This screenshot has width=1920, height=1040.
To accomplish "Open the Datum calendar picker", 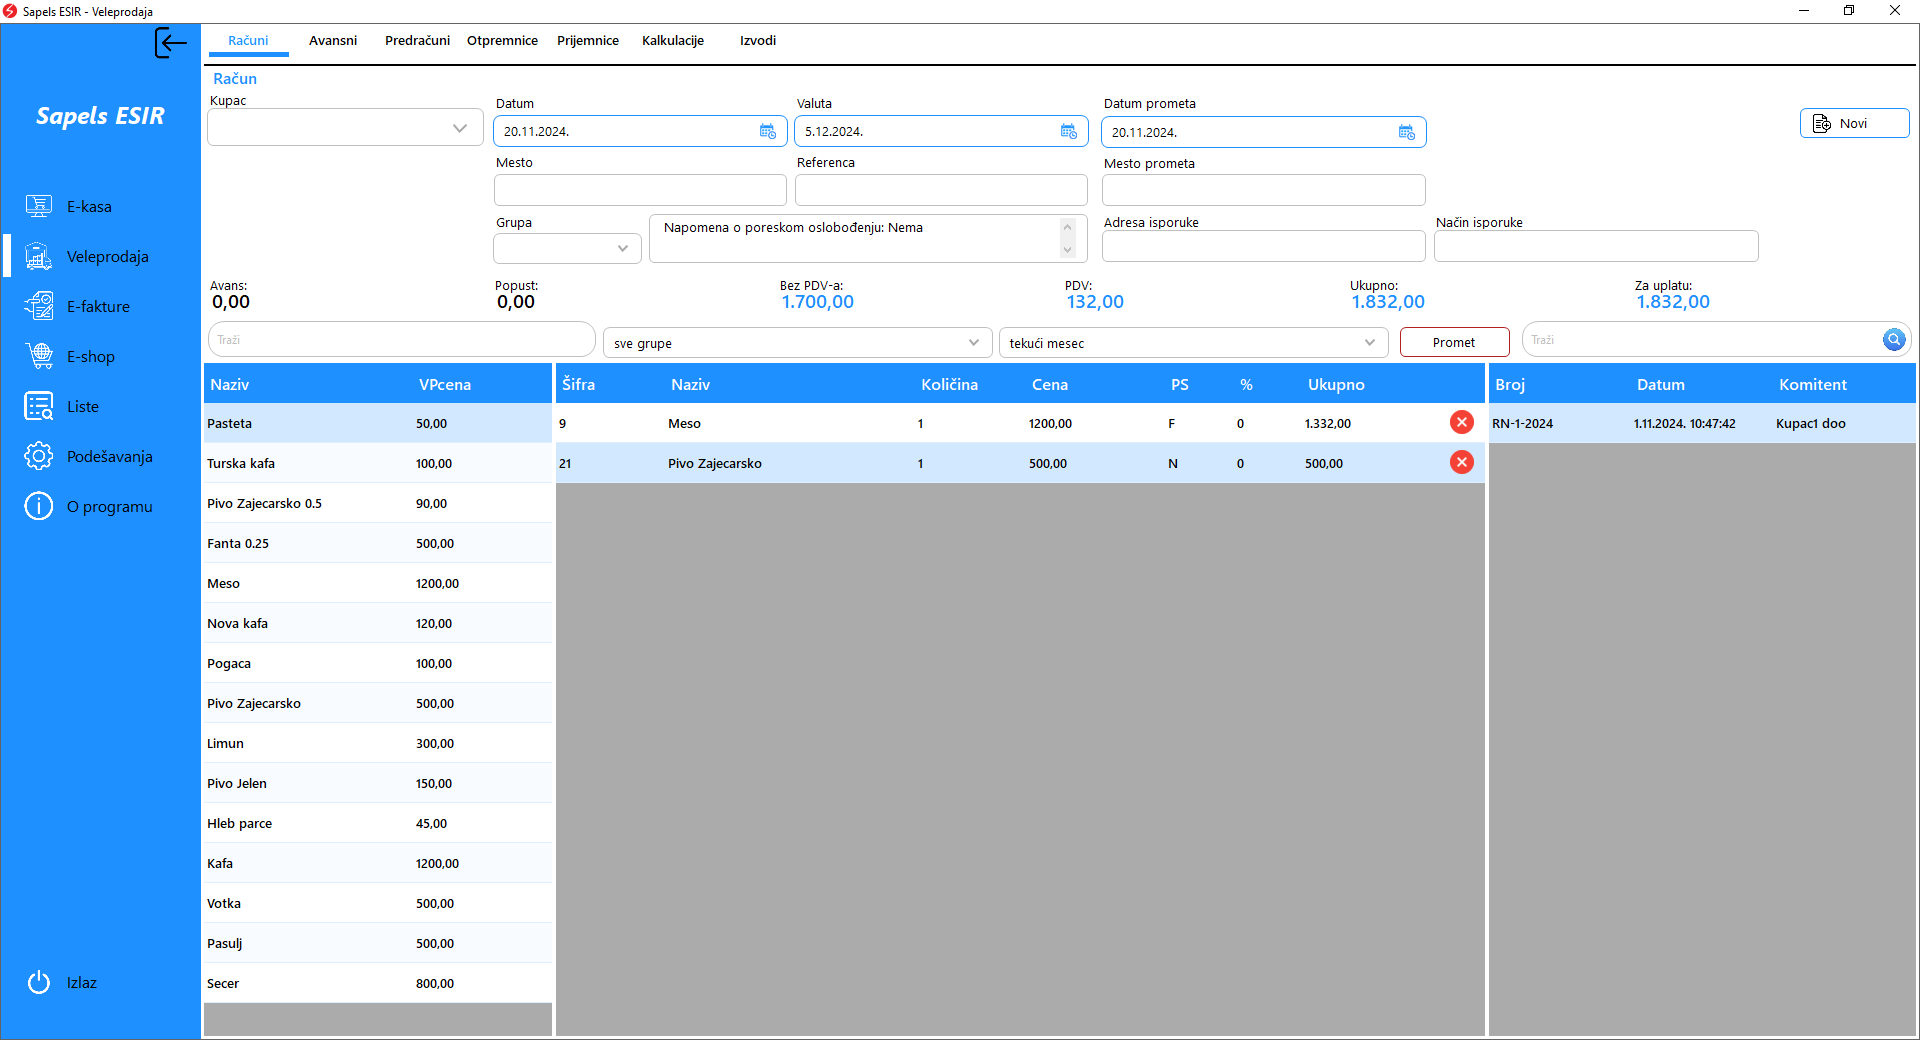I will (x=767, y=131).
